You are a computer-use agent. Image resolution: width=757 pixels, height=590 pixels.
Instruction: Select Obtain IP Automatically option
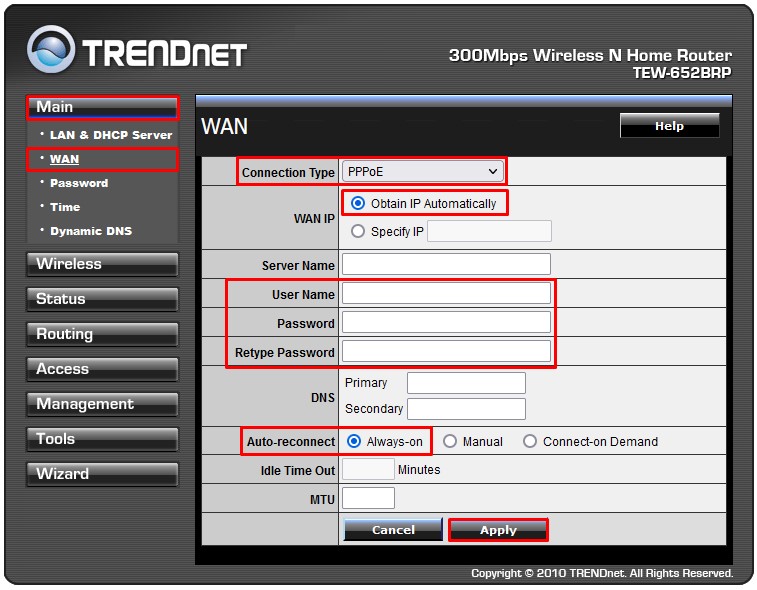358,203
